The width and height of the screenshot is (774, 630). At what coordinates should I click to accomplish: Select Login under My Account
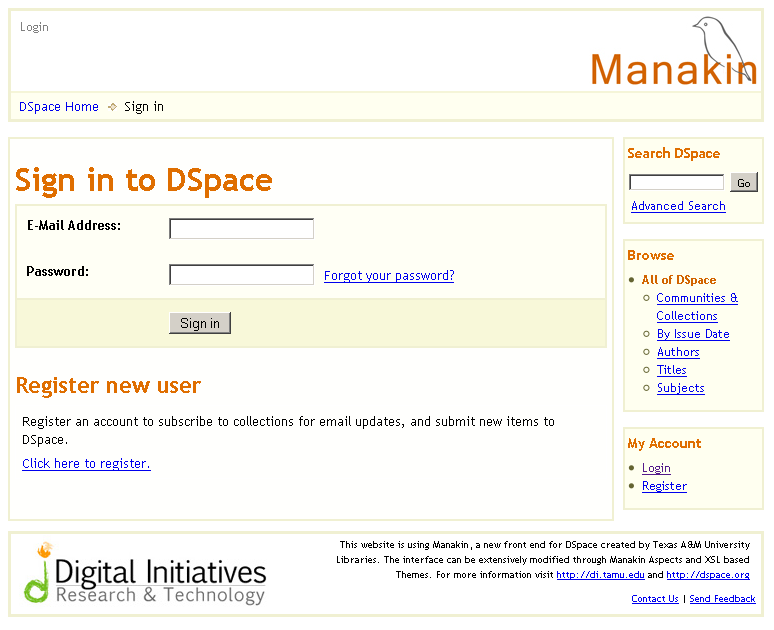[656, 468]
